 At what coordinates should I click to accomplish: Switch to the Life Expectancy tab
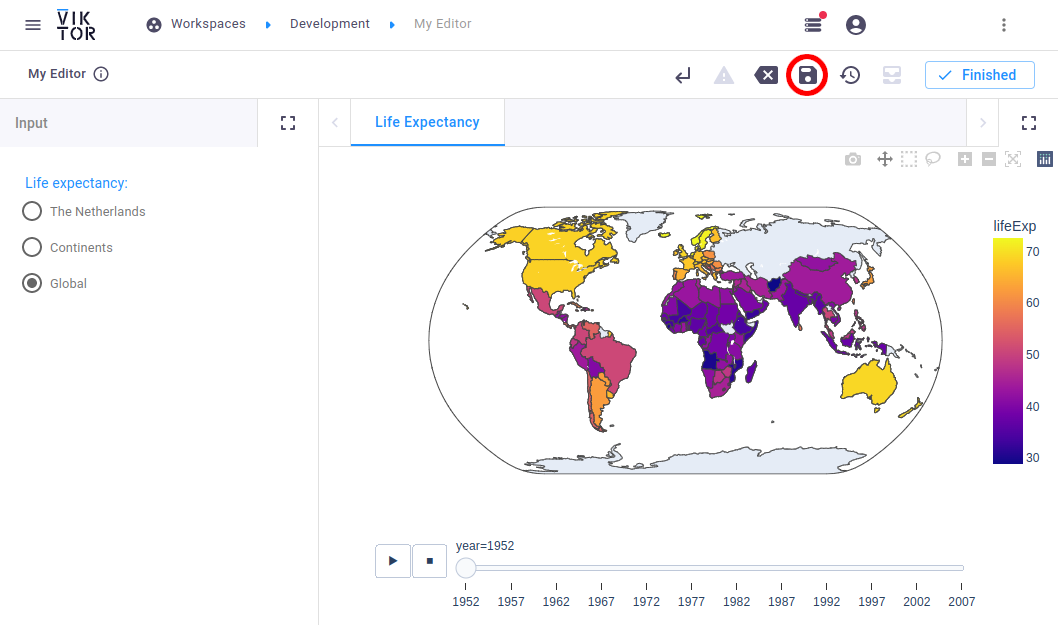click(x=427, y=122)
